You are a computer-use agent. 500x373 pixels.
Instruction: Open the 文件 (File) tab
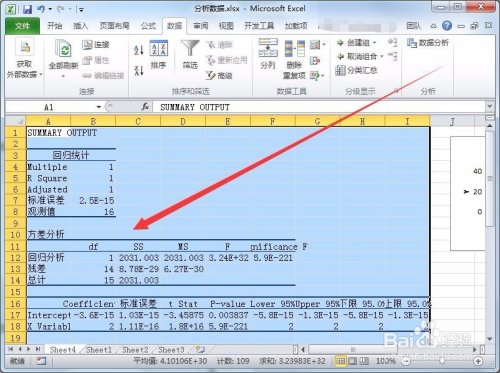[x=22, y=26]
